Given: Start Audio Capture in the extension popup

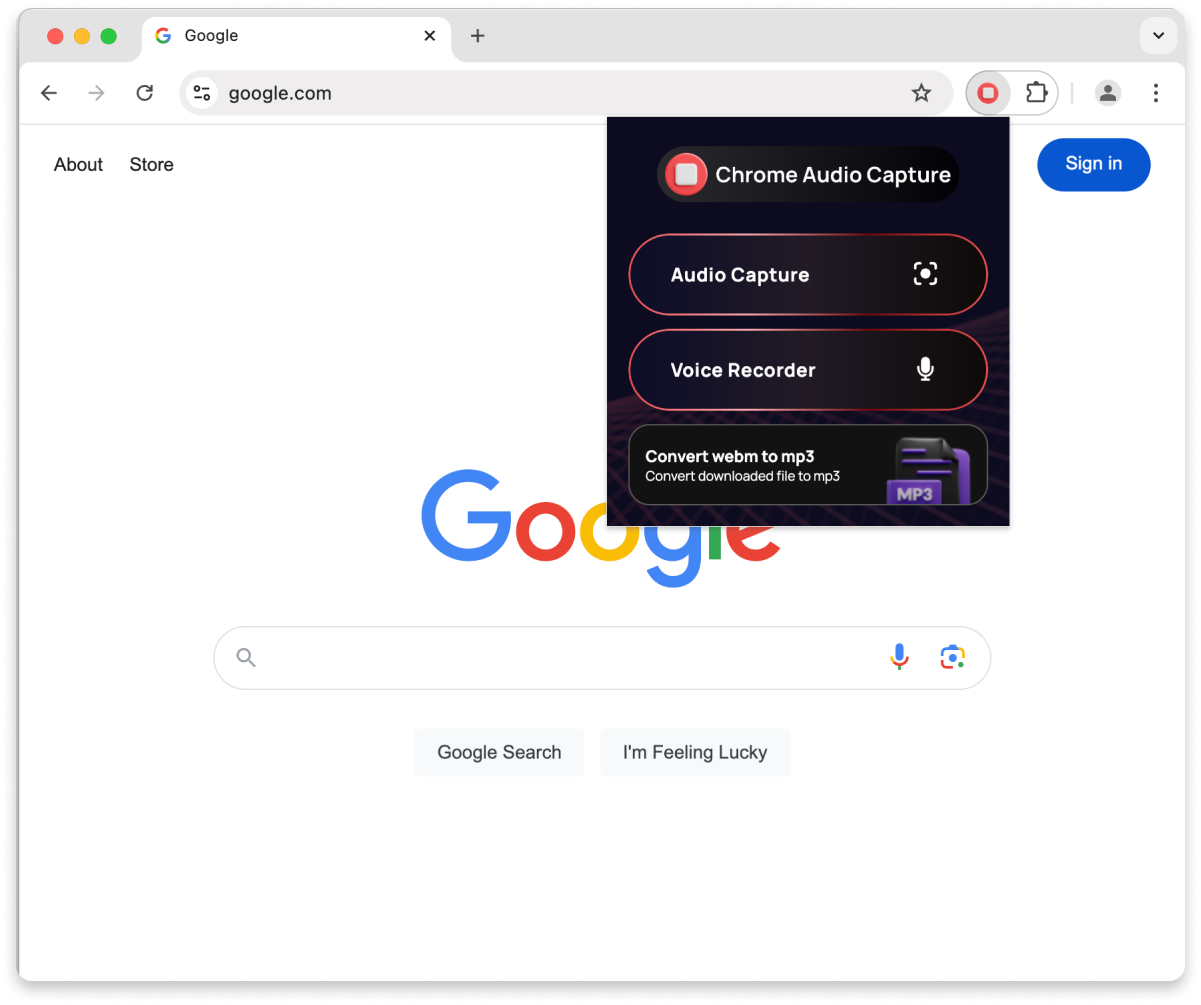Looking at the screenshot, I should 808,274.
